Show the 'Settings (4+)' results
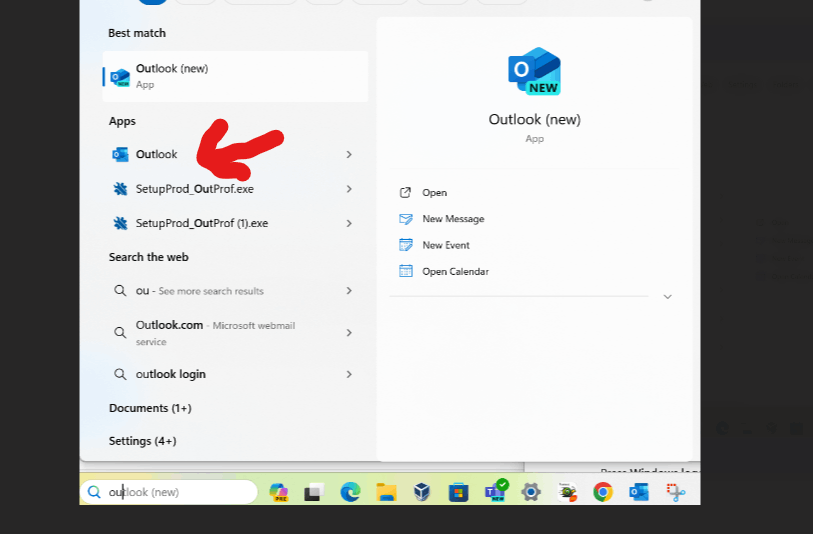Image resolution: width=813 pixels, height=534 pixels. [143, 441]
